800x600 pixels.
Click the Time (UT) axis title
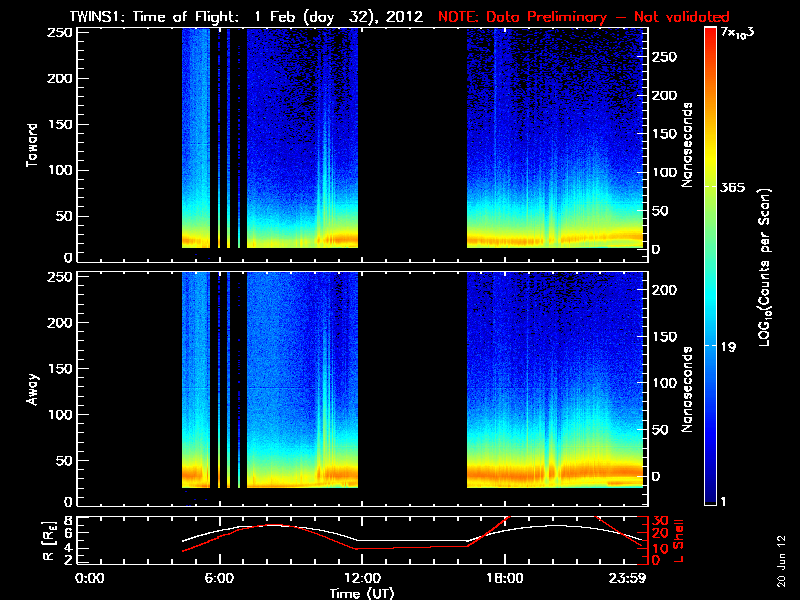pyautogui.click(x=367, y=592)
